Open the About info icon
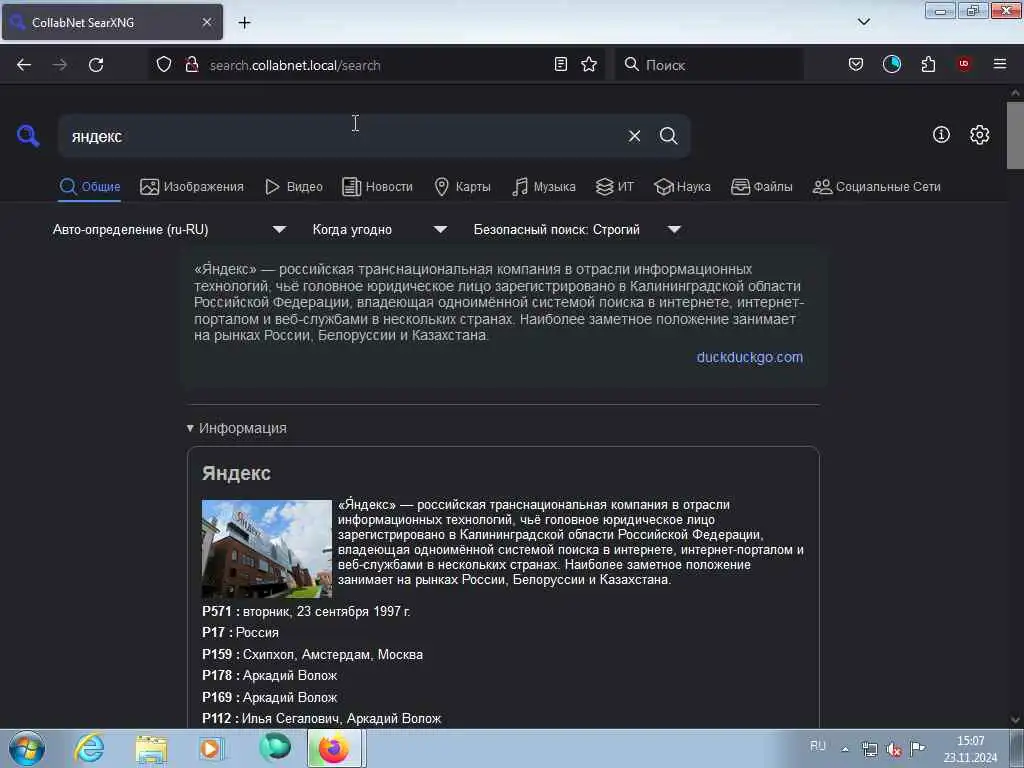The height and width of the screenshot is (768, 1024). 941,135
